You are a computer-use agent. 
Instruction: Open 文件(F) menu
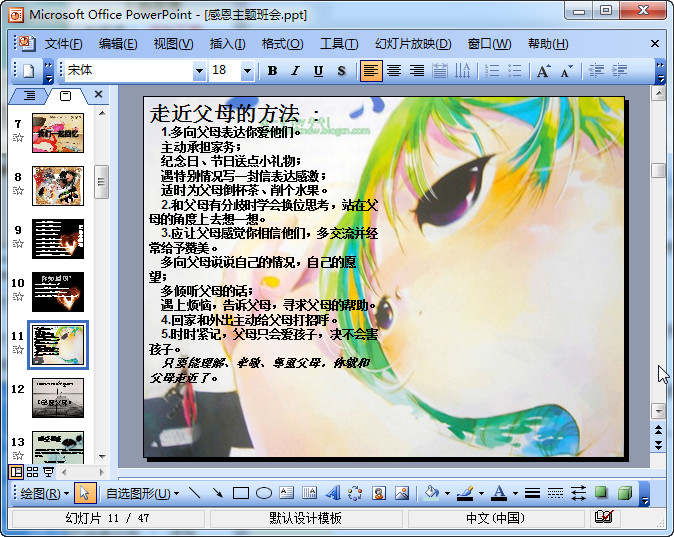point(64,44)
